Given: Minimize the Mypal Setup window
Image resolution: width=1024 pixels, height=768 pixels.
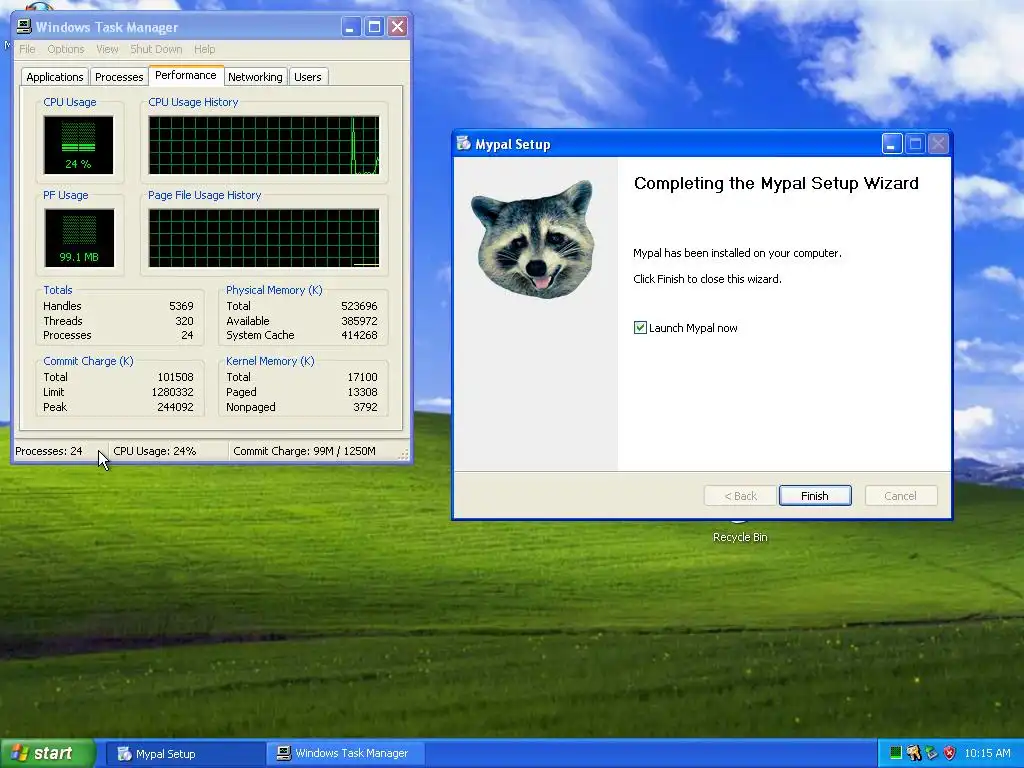Looking at the screenshot, I should 892,144.
